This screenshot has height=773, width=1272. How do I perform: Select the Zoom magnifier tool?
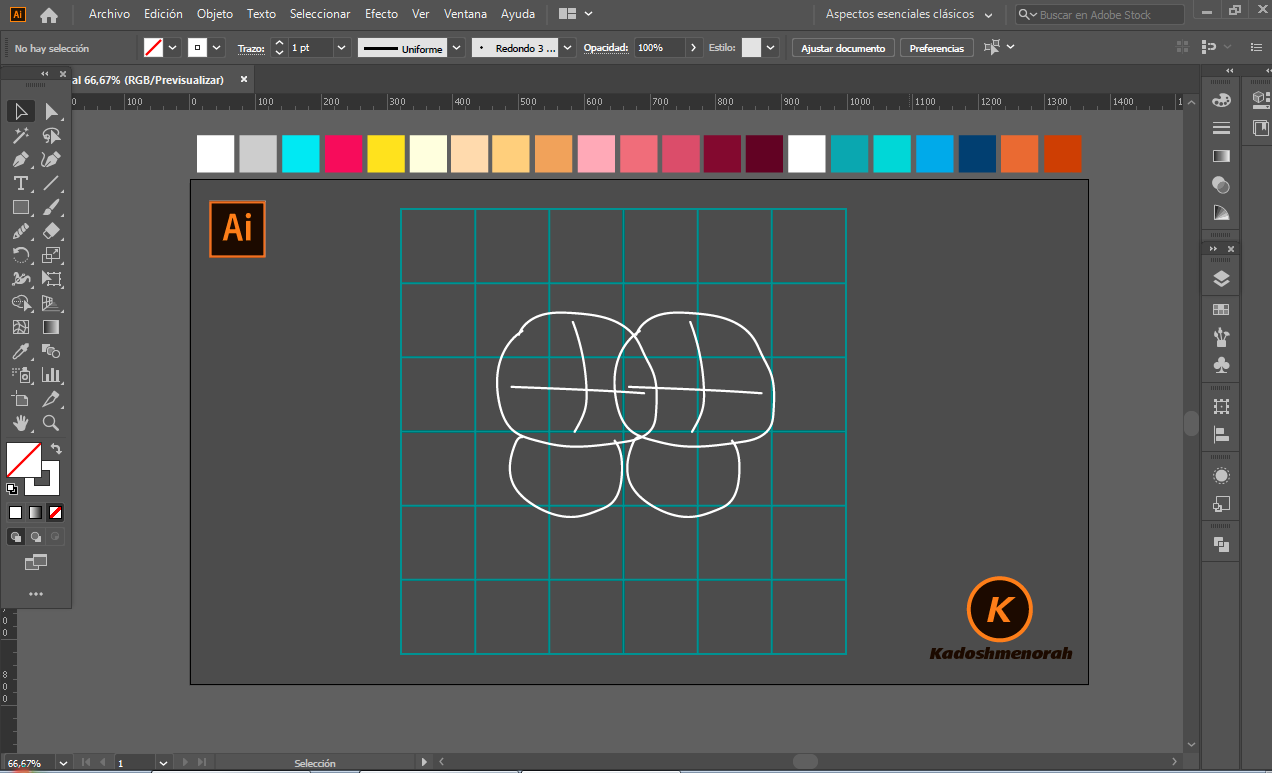point(51,423)
